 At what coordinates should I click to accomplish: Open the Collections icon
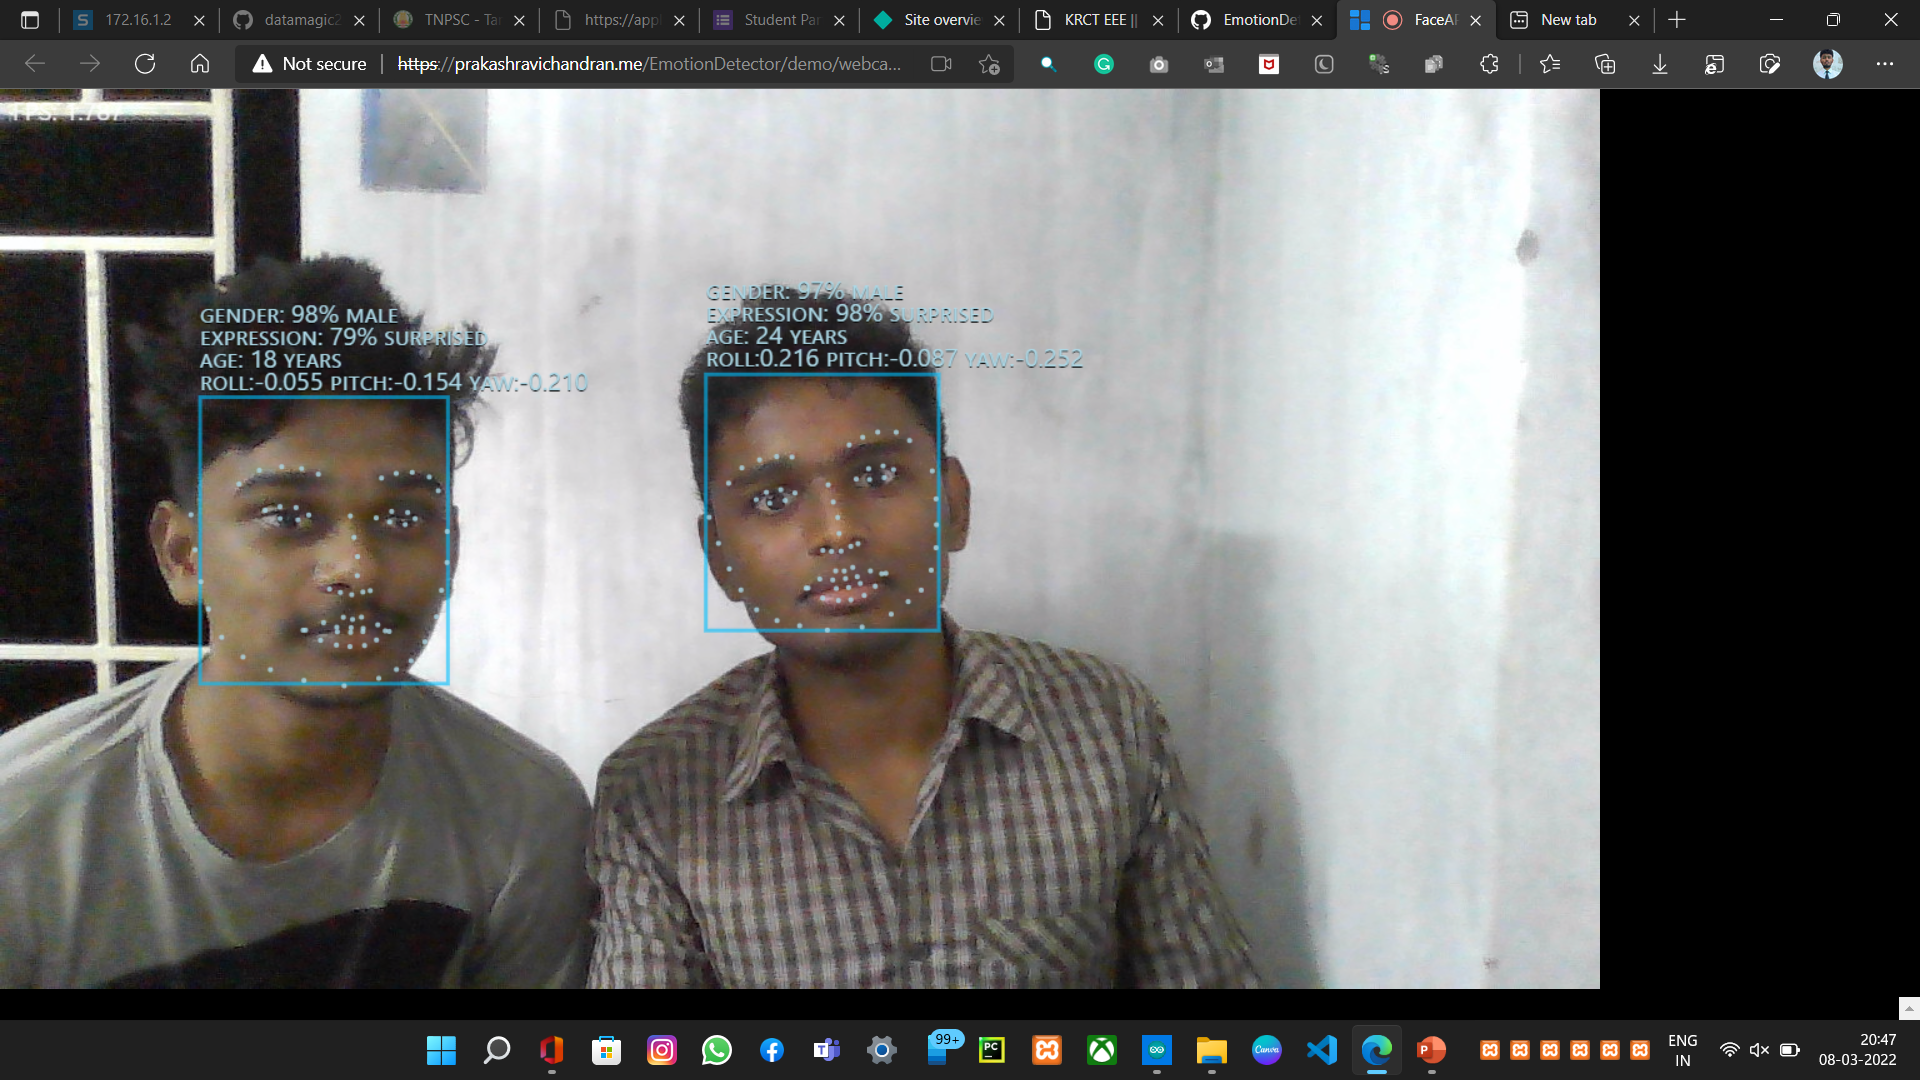tap(1605, 64)
